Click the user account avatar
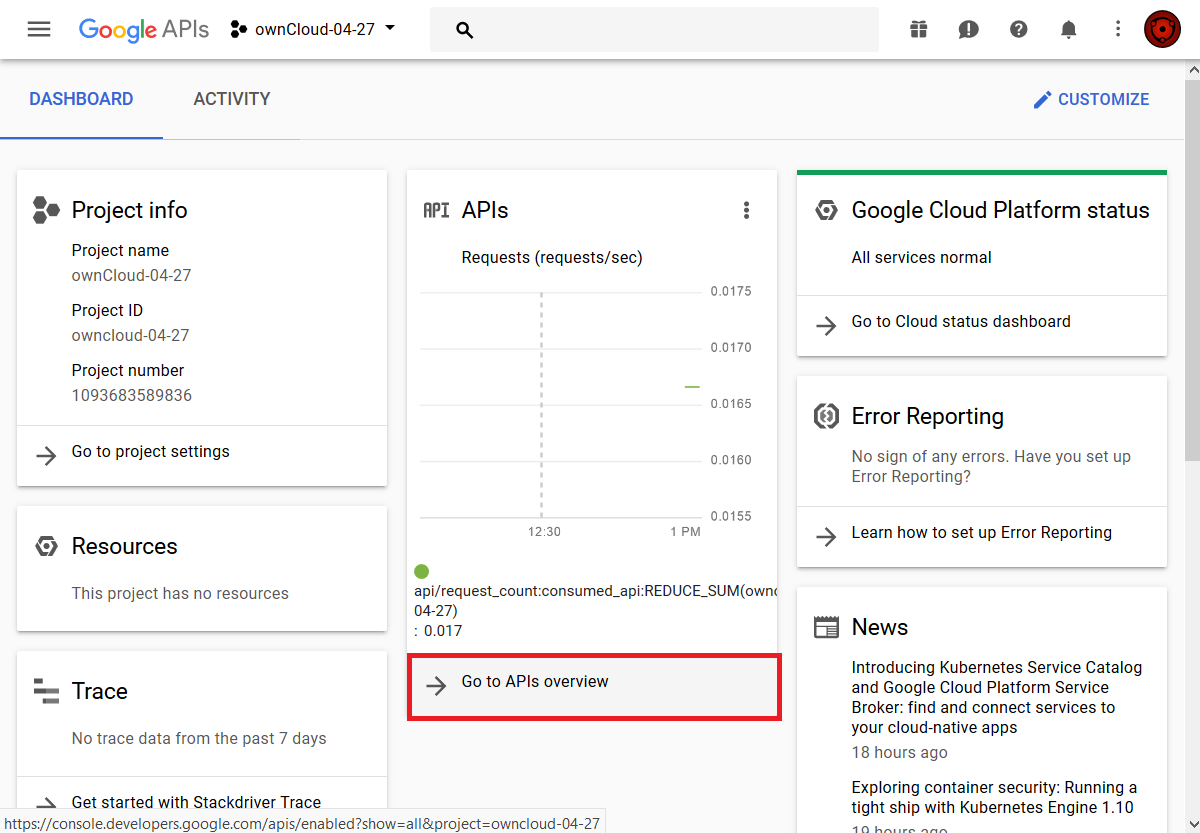Screen dimensions: 1200x833 [1162, 29]
